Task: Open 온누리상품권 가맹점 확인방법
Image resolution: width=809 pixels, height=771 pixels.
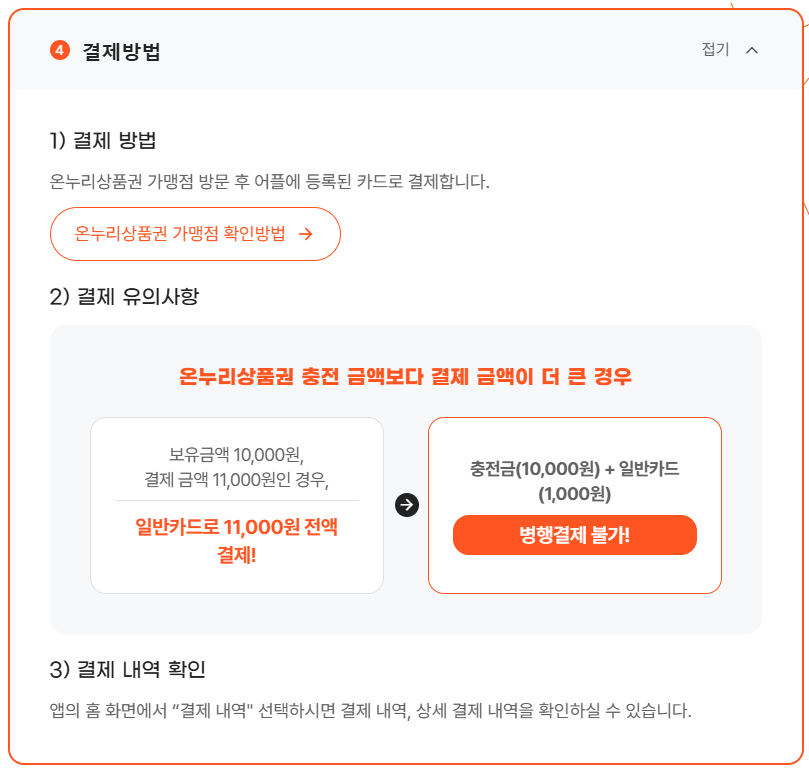Action: click(196, 234)
